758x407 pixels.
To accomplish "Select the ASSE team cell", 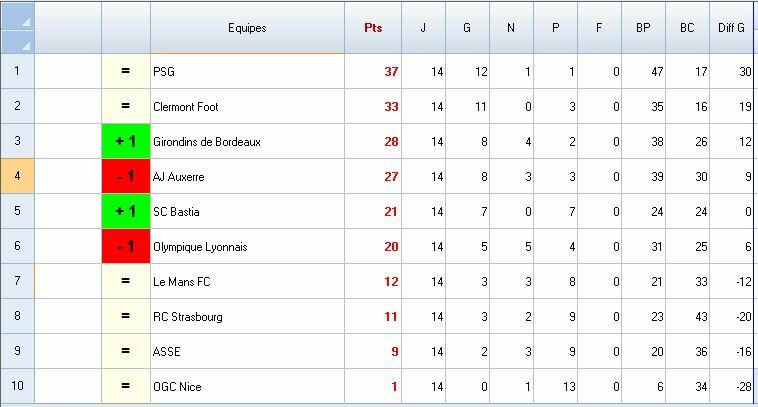I will 168,352.
